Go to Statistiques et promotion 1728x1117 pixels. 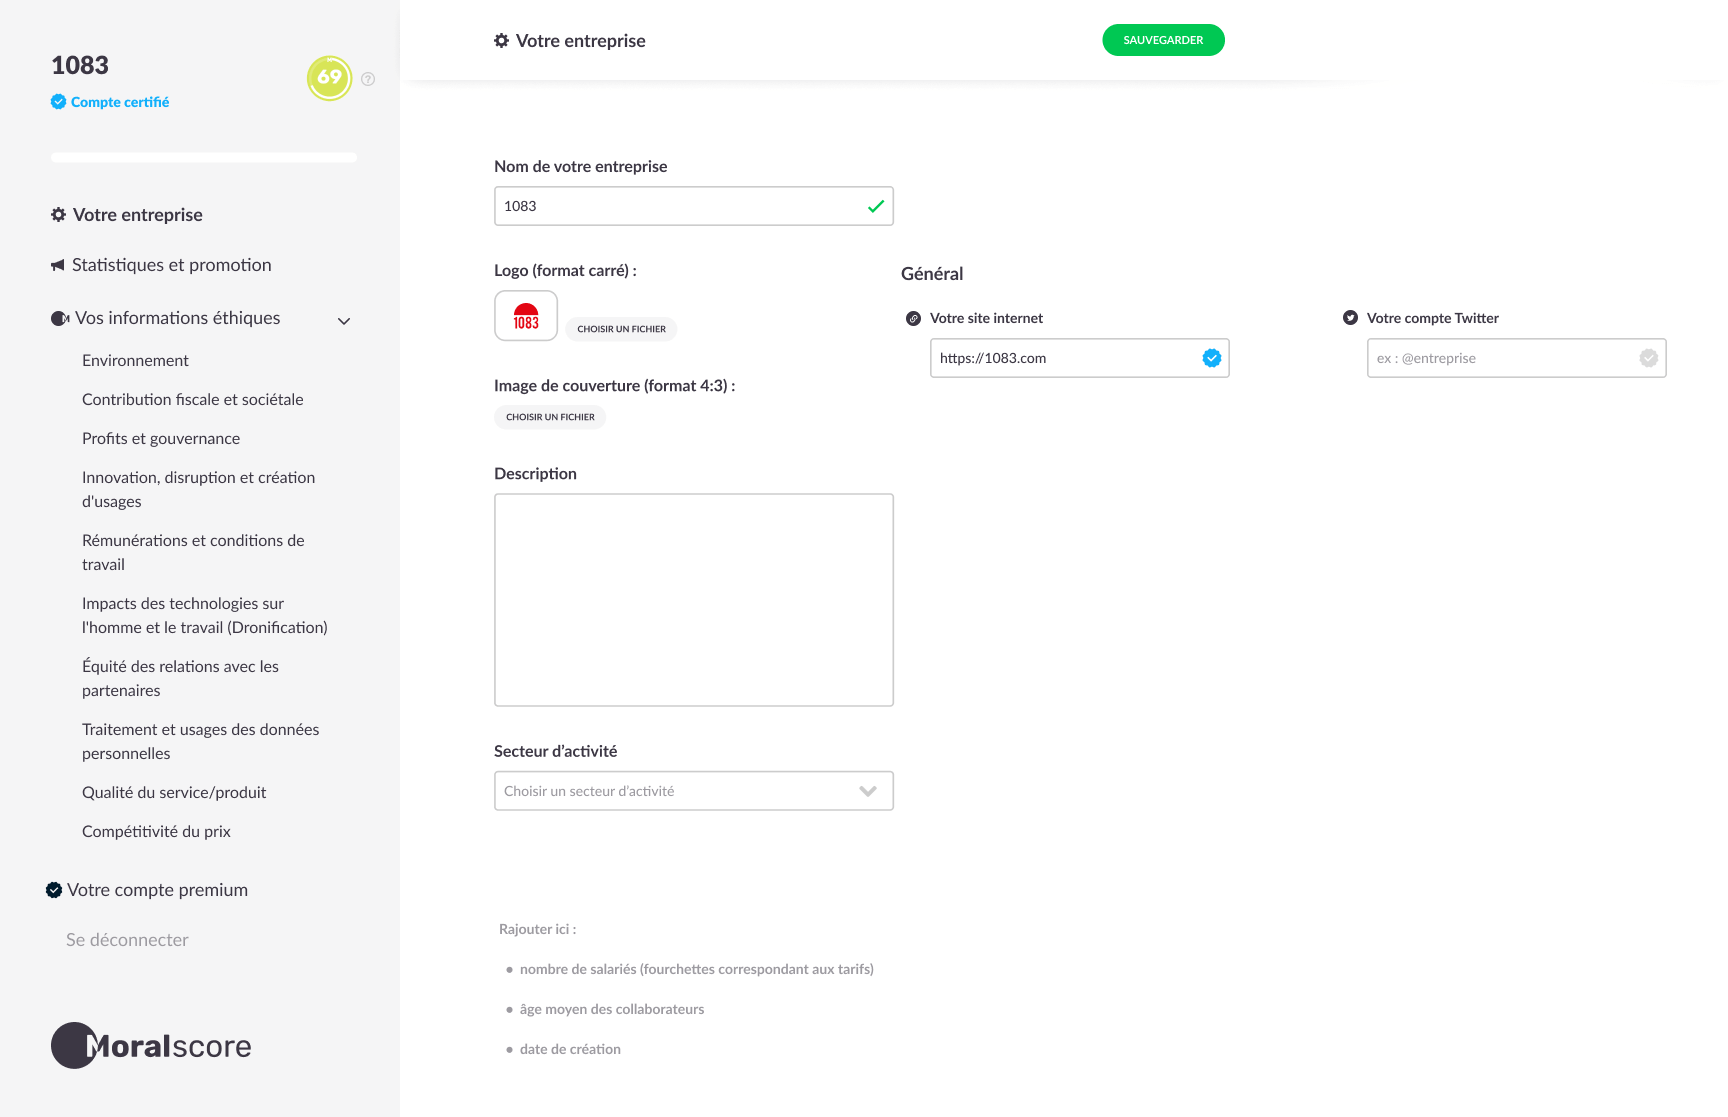(x=172, y=265)
